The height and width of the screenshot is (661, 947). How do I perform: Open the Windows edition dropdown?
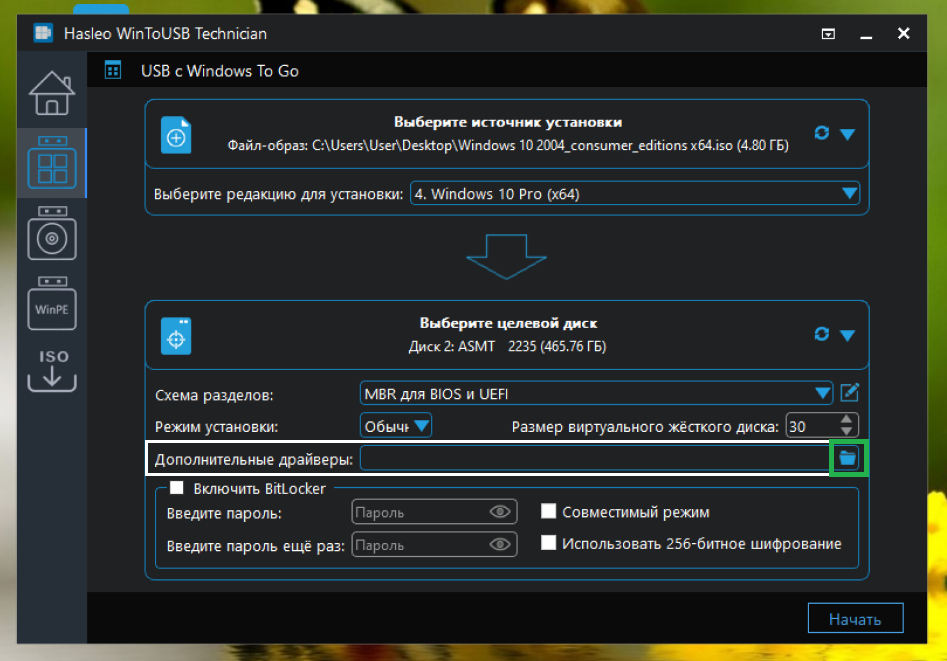pyautogui.click(x=851, y=193)
